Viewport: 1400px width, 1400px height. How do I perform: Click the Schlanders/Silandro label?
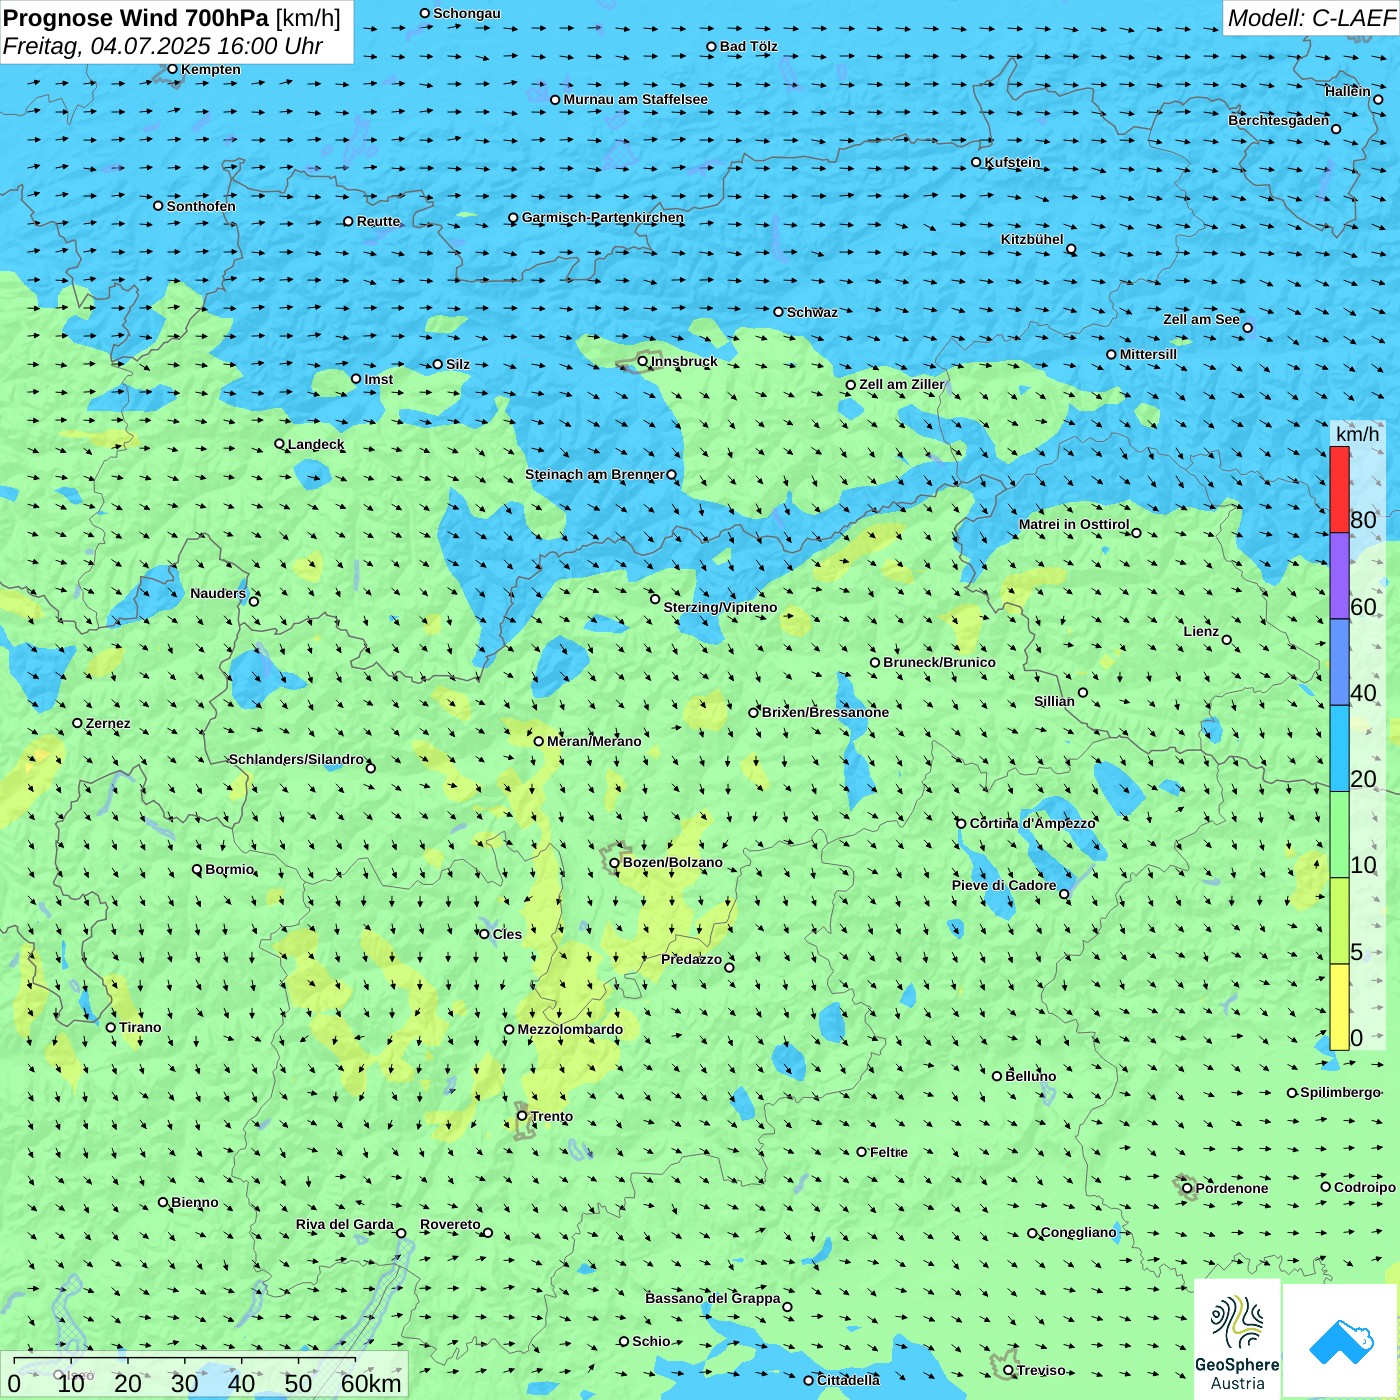(296, 759)
